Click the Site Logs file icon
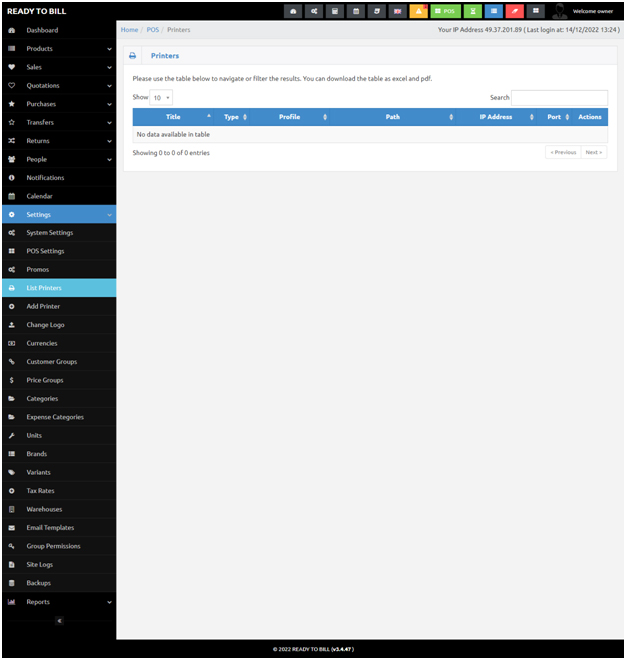The width and height of the screenshot is (626, 660). point(12,565)
